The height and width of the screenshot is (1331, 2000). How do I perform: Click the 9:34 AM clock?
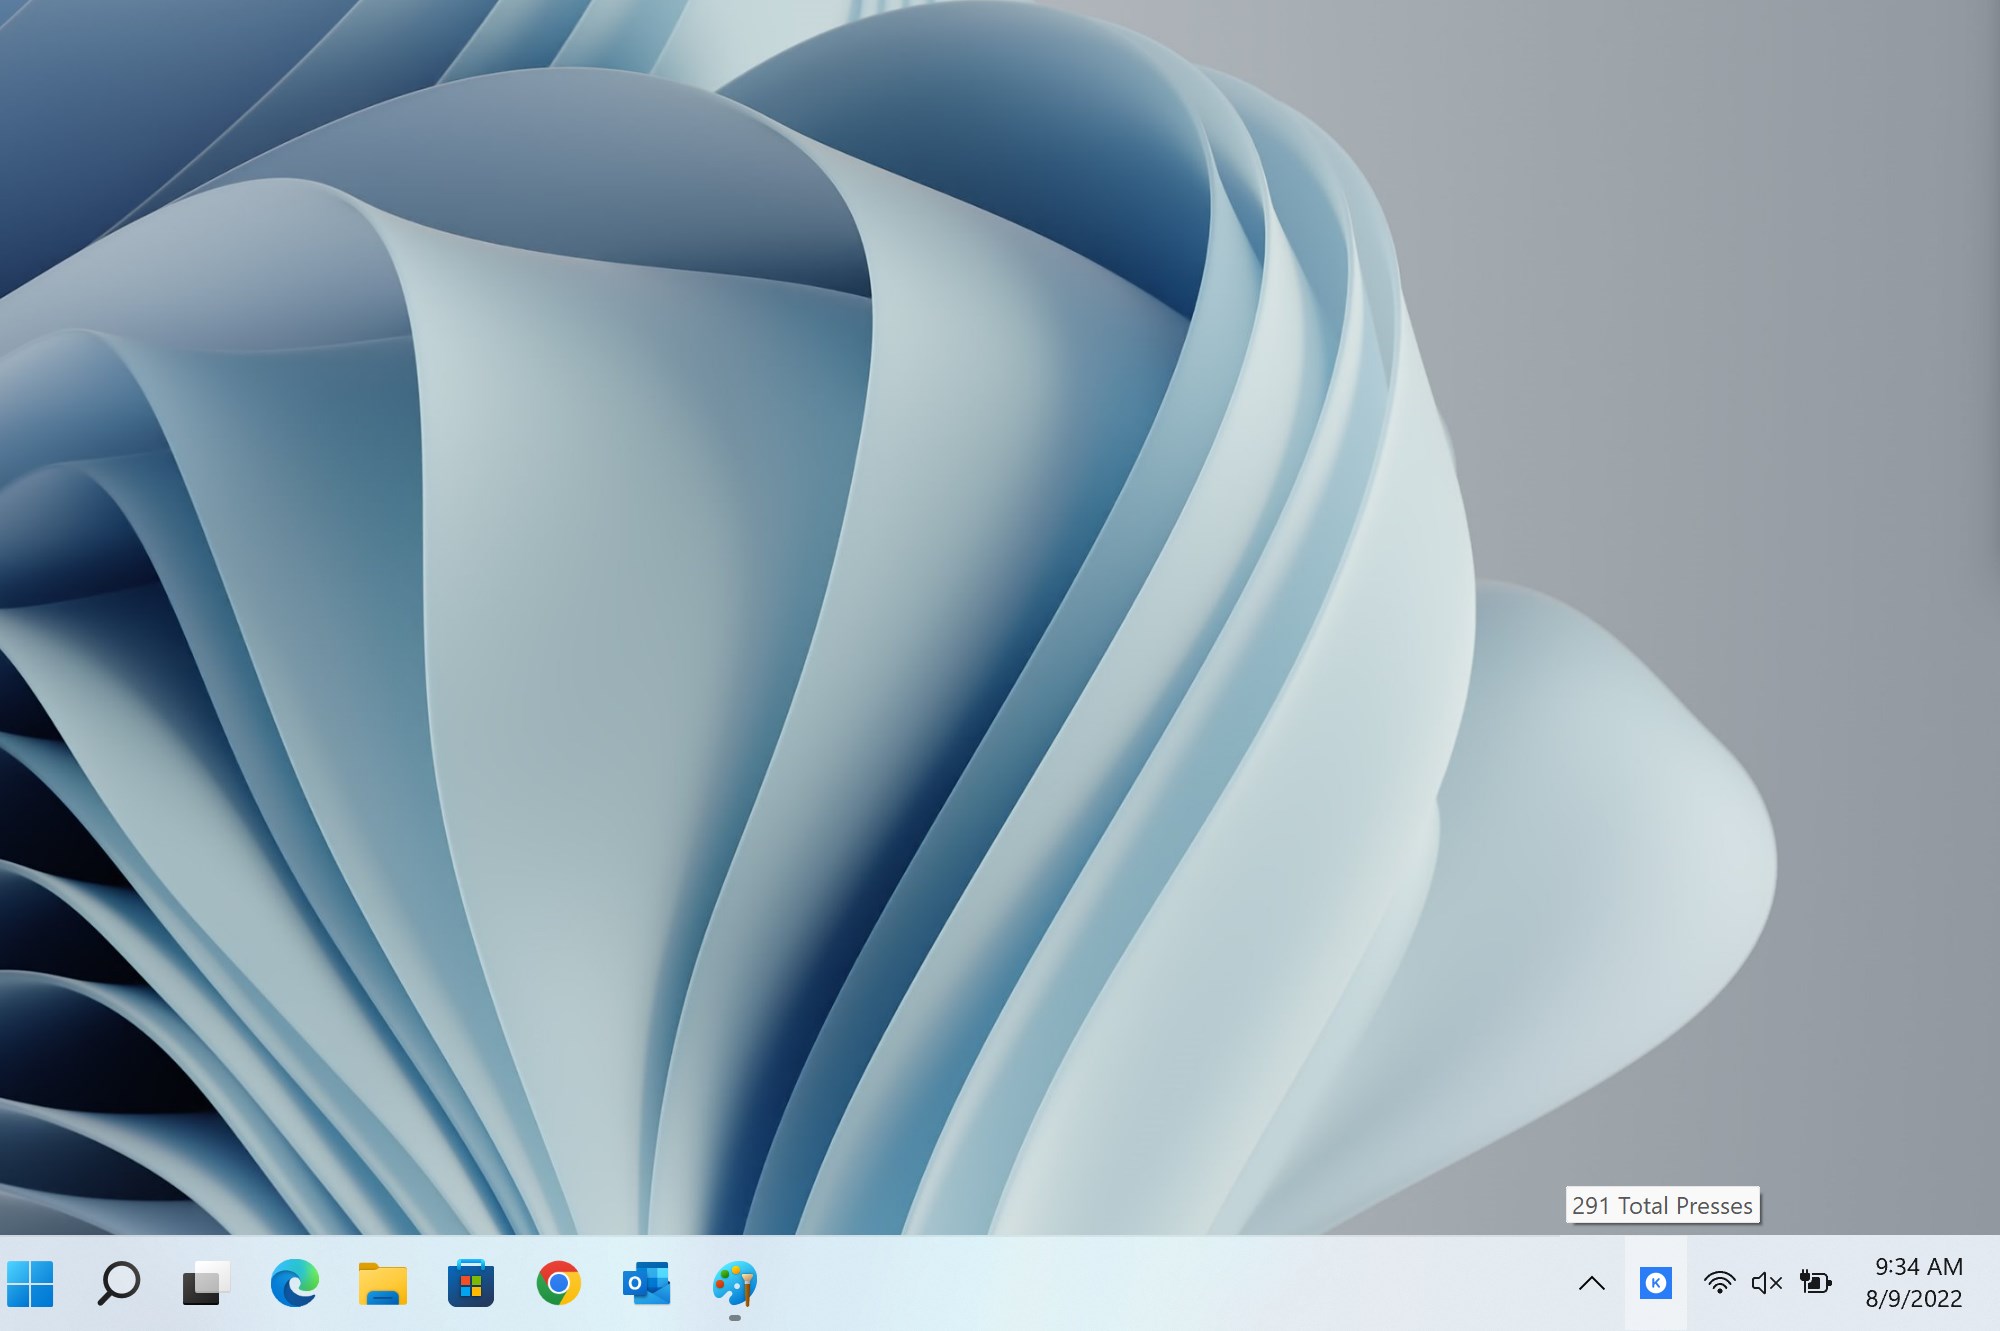tap(1918, 1267)
